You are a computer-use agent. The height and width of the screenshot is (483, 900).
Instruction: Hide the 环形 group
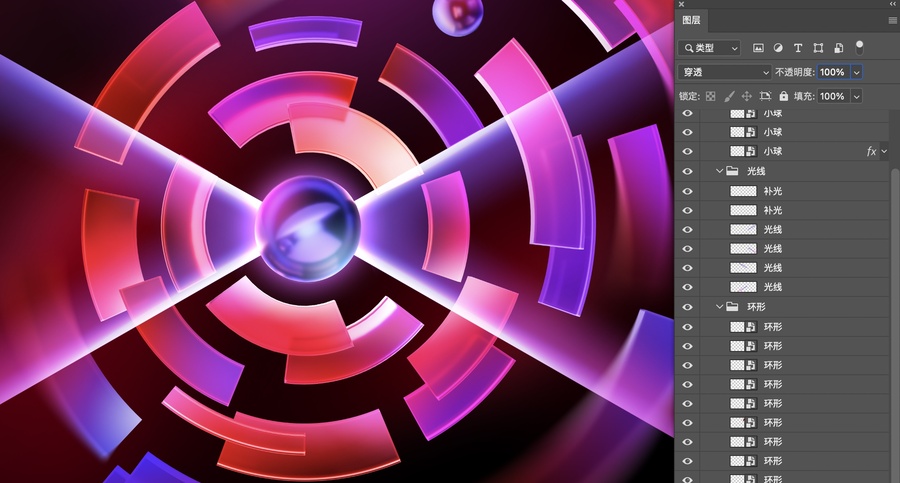(x=687, y=307)
